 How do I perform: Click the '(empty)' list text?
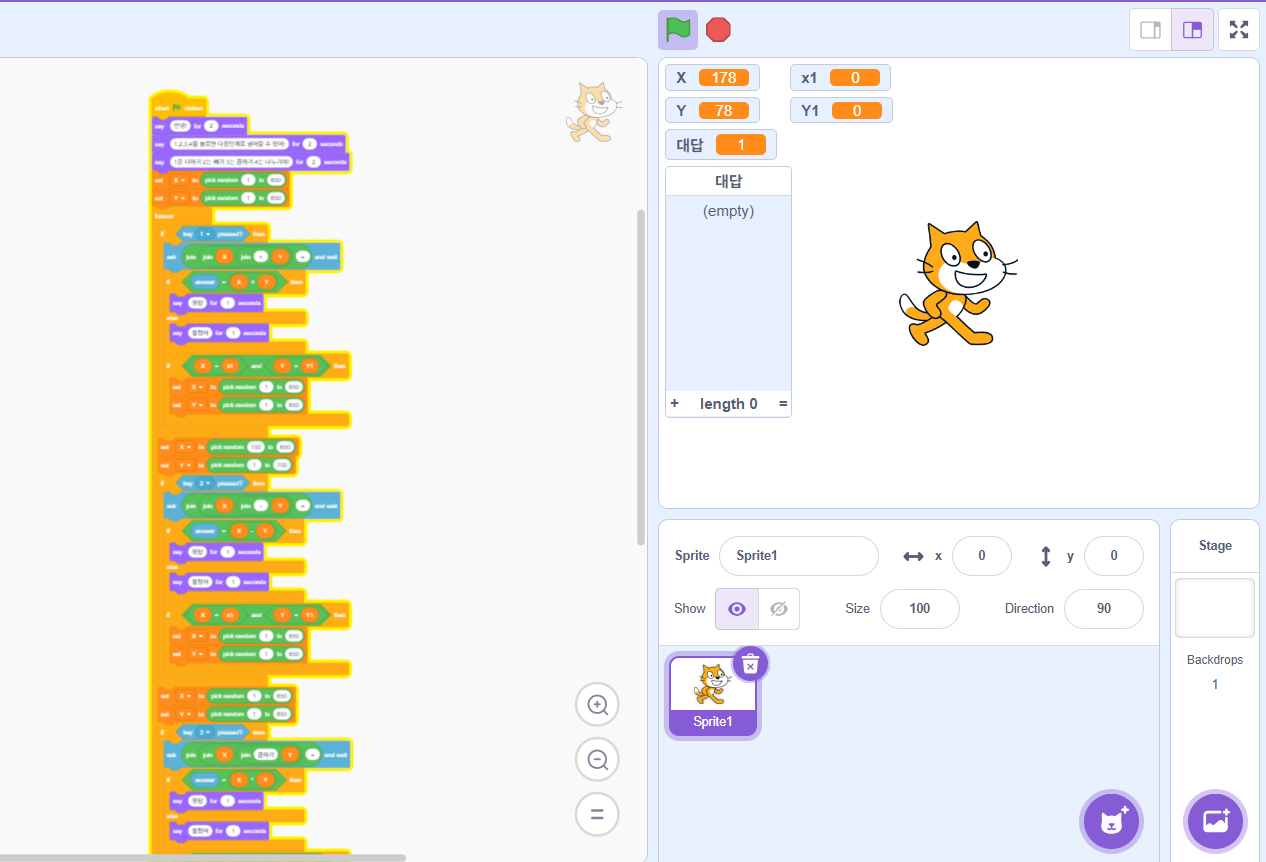coord(728,211)
